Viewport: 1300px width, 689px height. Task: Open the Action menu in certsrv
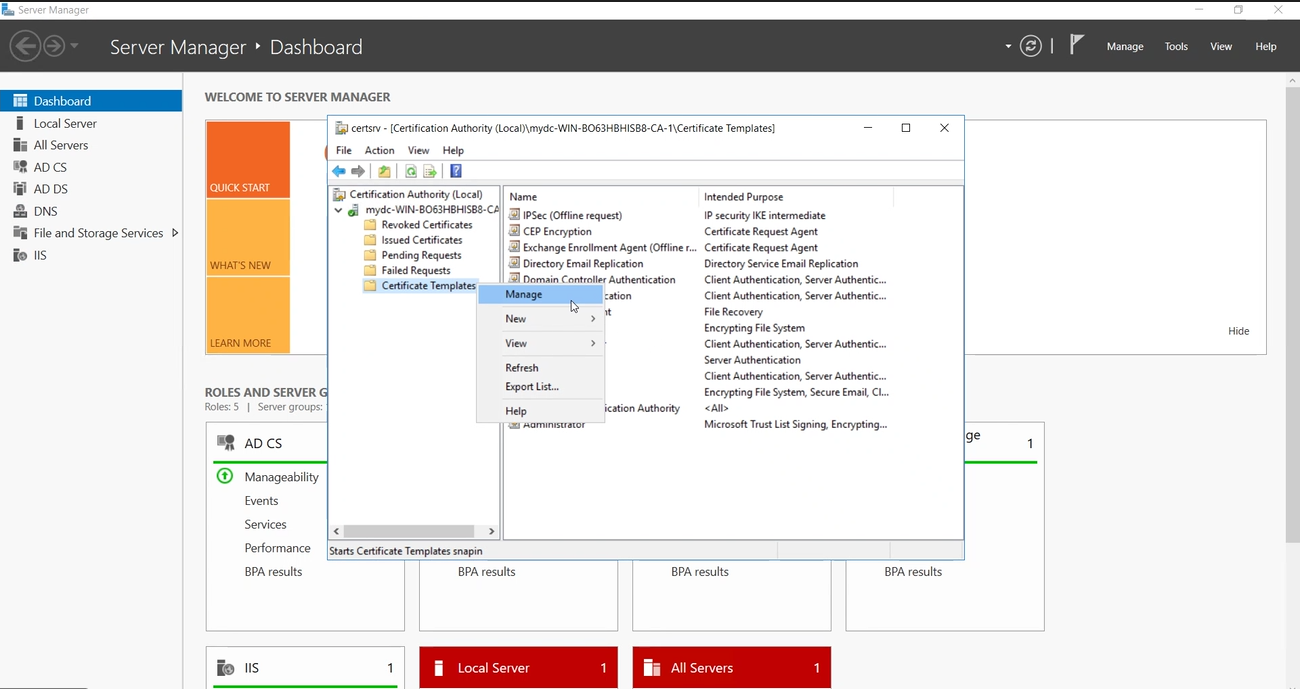(x=379, y=150)
